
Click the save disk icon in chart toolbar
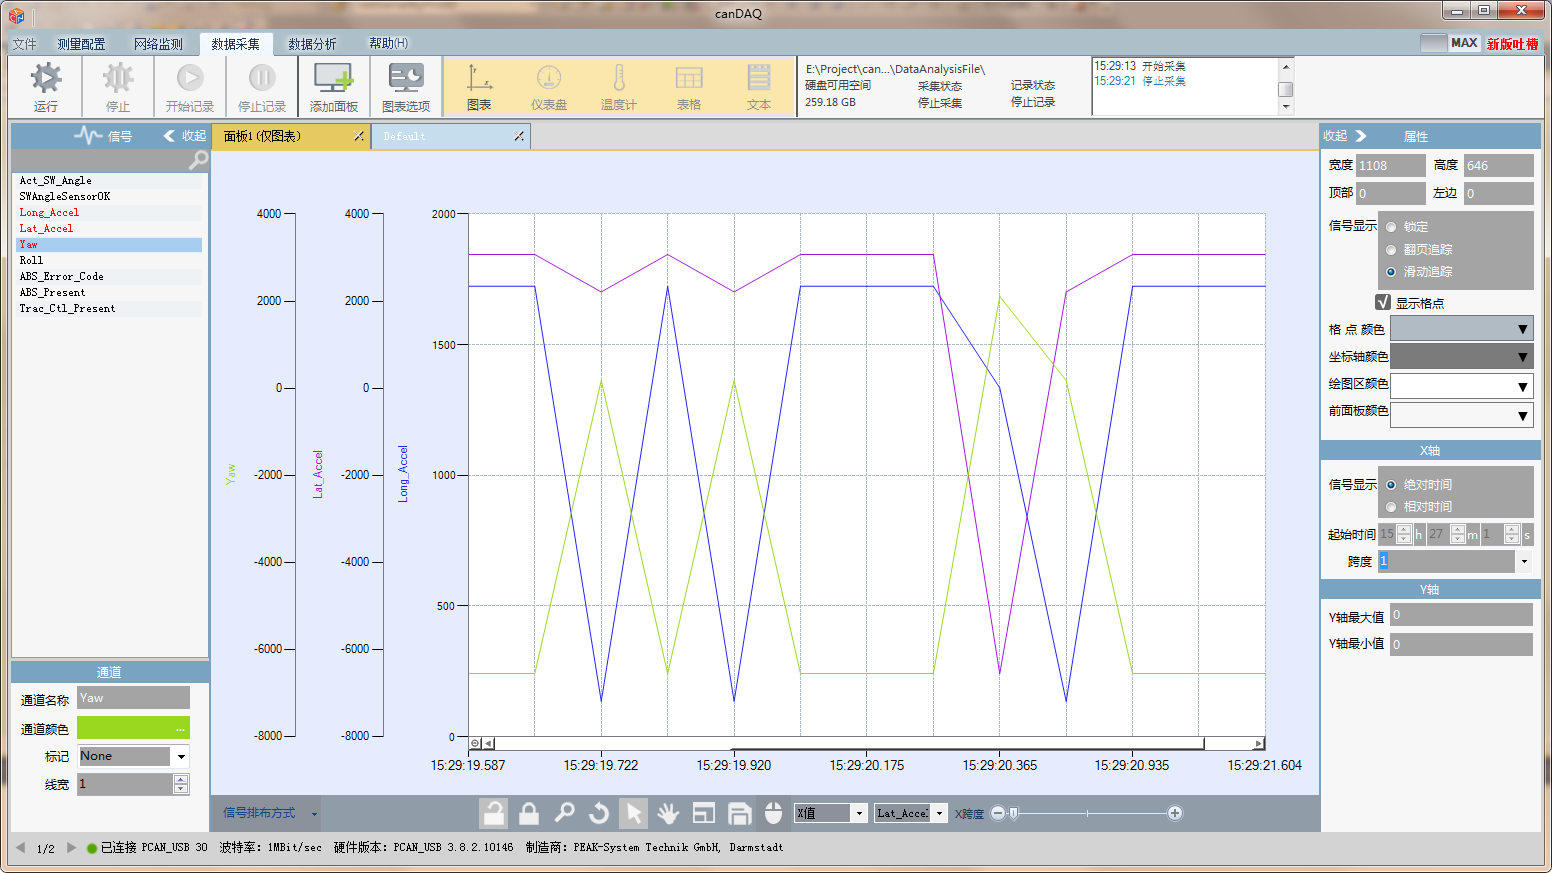739,813
